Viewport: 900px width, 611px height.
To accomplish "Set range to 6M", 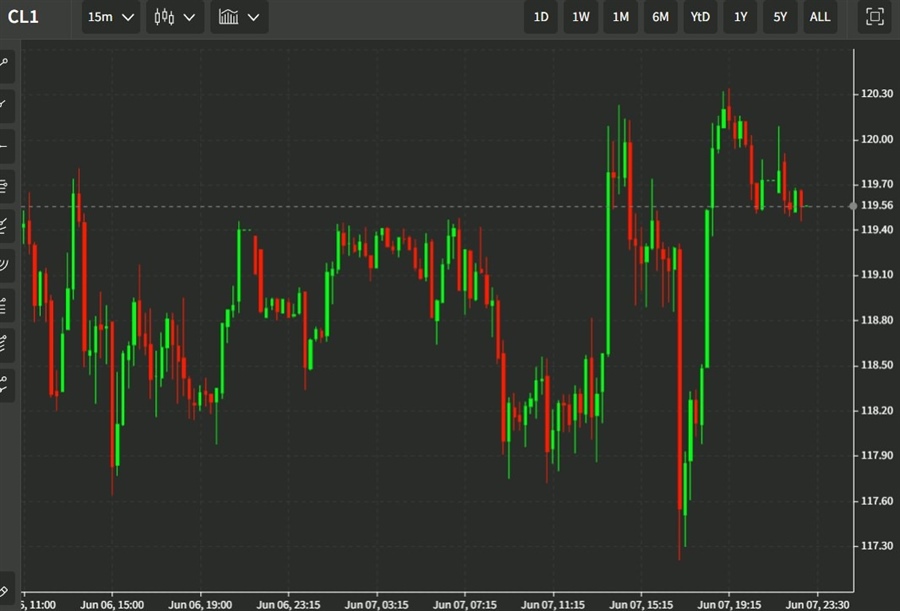I will pyautogui.click(x=660, y=17).
